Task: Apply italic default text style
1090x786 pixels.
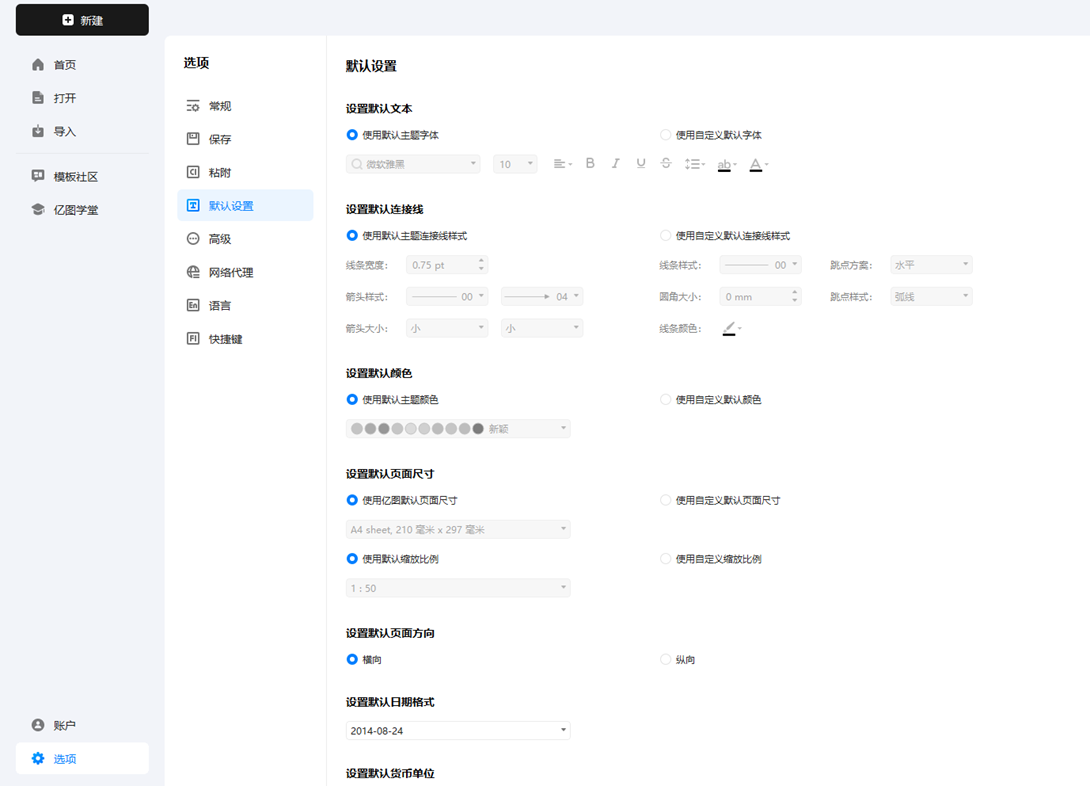Action: pos(614,163)
